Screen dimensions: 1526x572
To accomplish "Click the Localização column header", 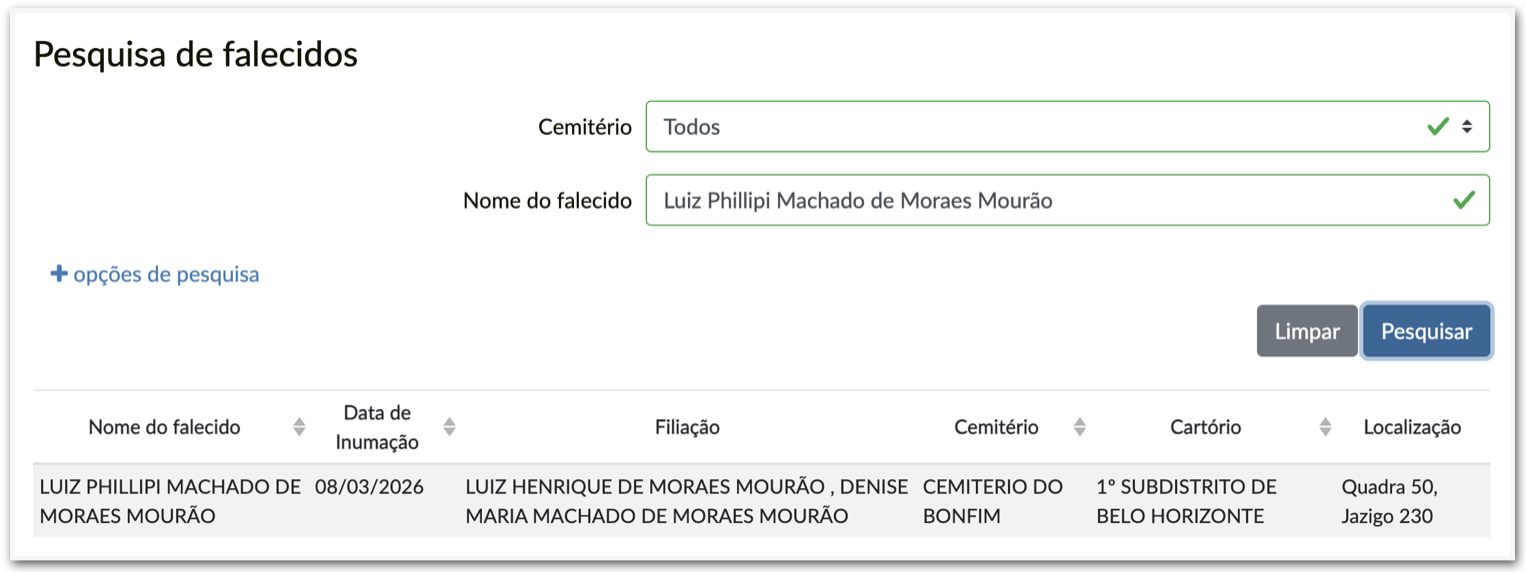I will point(1412,427).
